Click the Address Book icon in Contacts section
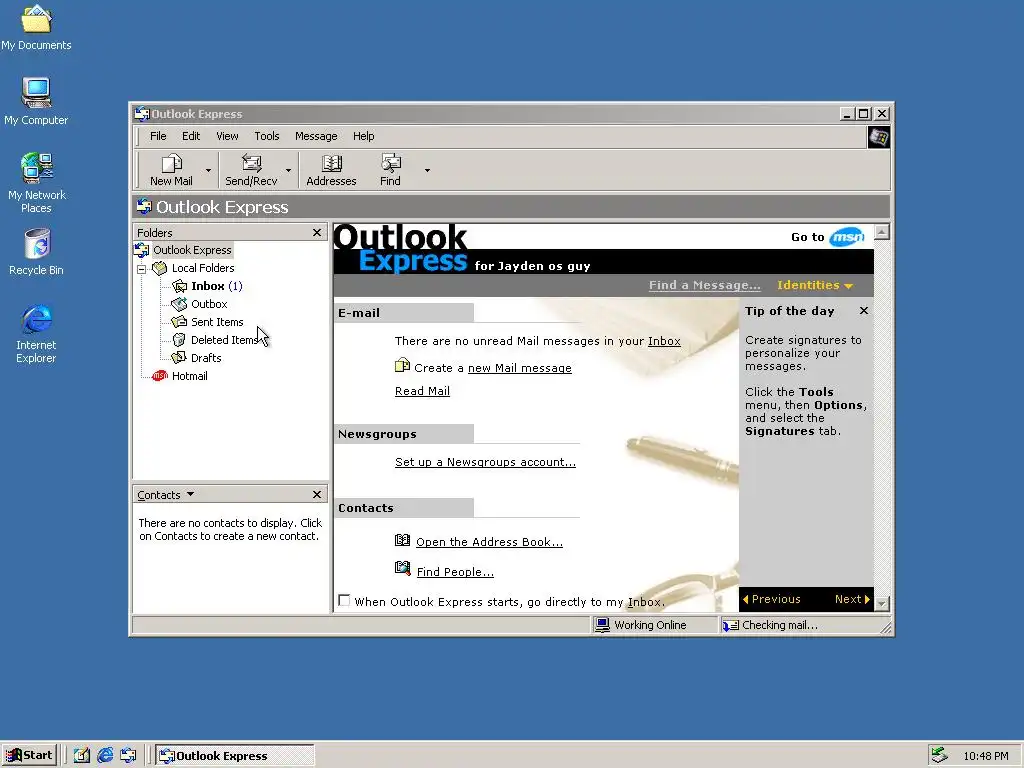Screen dimensions: 1024x768 [402, 541]
